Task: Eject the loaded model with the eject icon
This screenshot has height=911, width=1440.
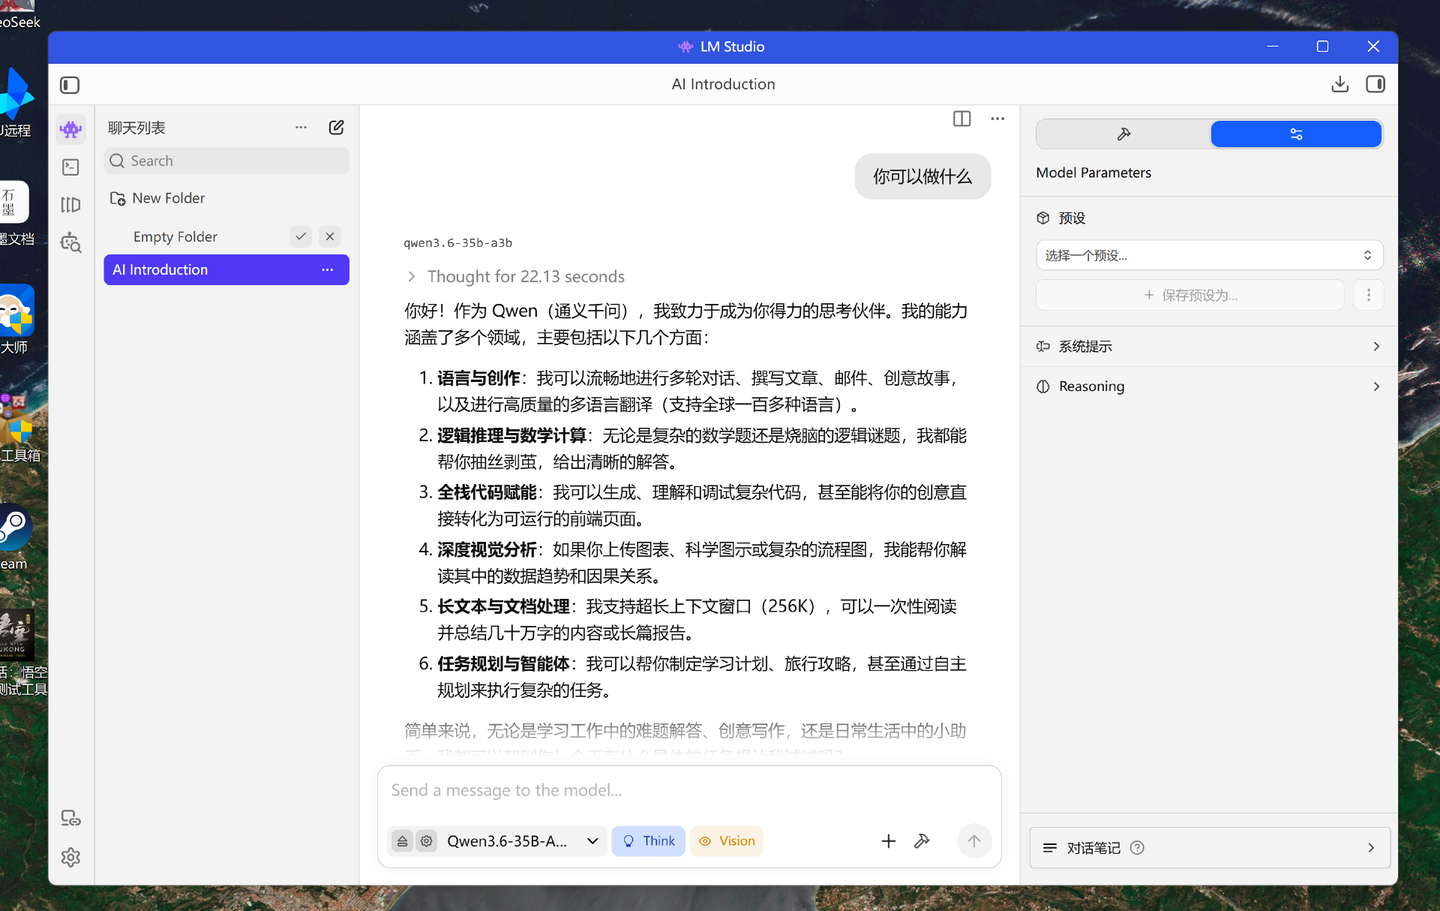Action: [x=402, y=841]
